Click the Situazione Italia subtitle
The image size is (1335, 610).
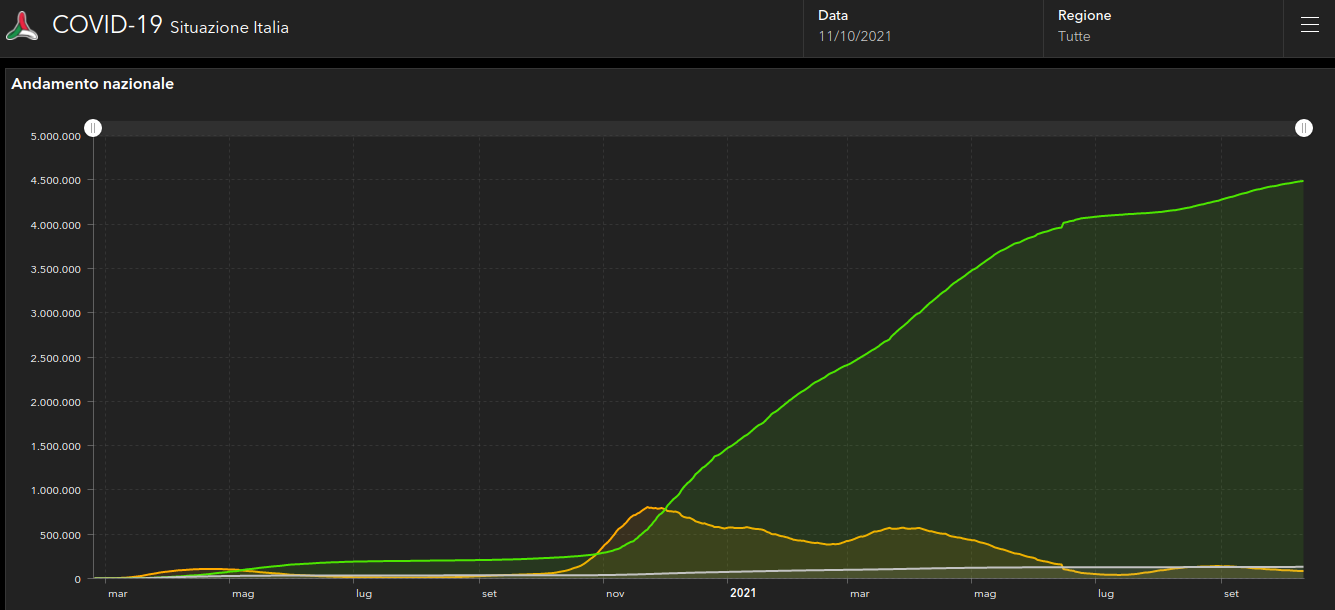point(229,28)
